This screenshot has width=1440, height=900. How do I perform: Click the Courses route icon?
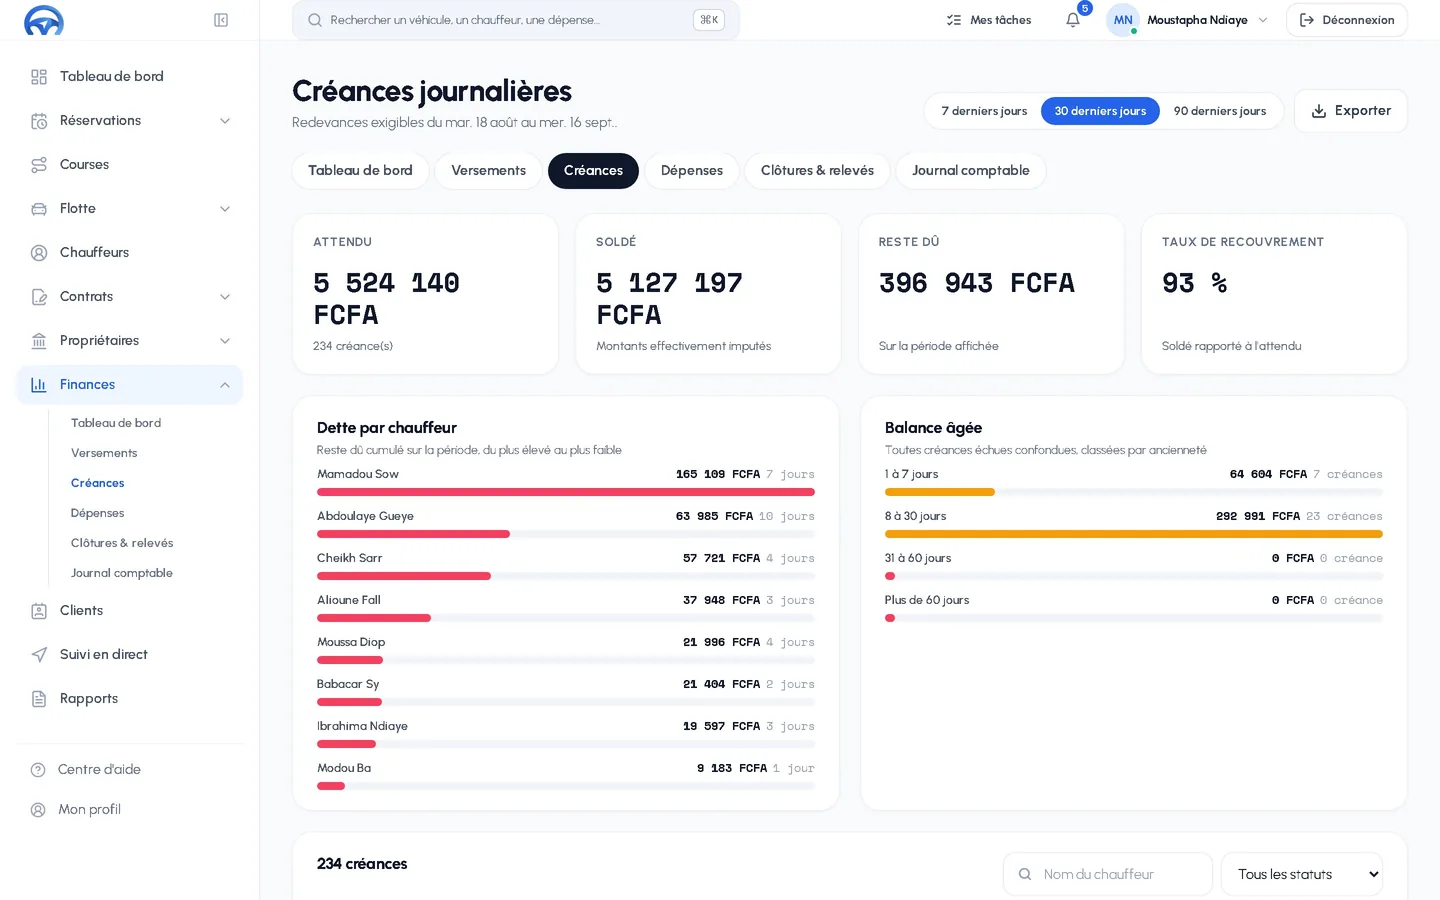pos(39,165)
